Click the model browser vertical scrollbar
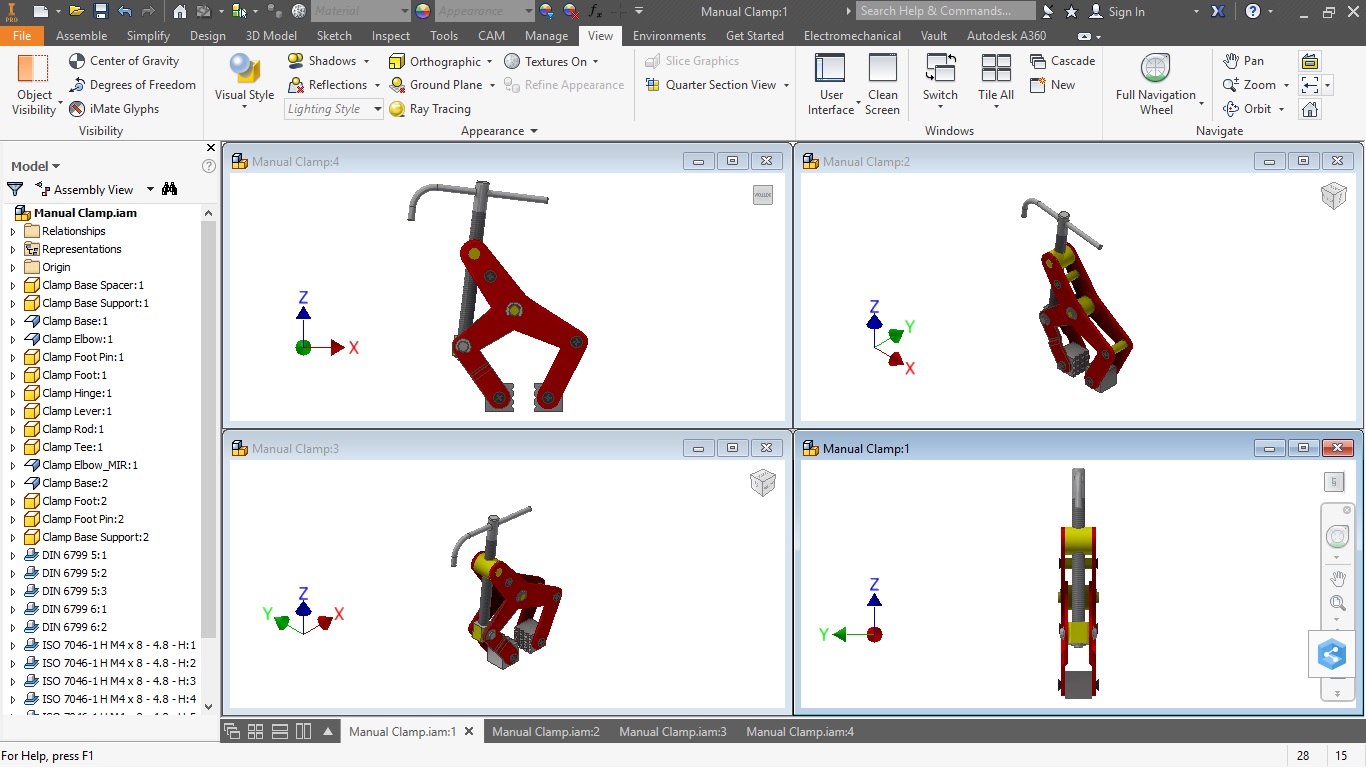This screenshot has width=1366, height=768. [208, 430]
